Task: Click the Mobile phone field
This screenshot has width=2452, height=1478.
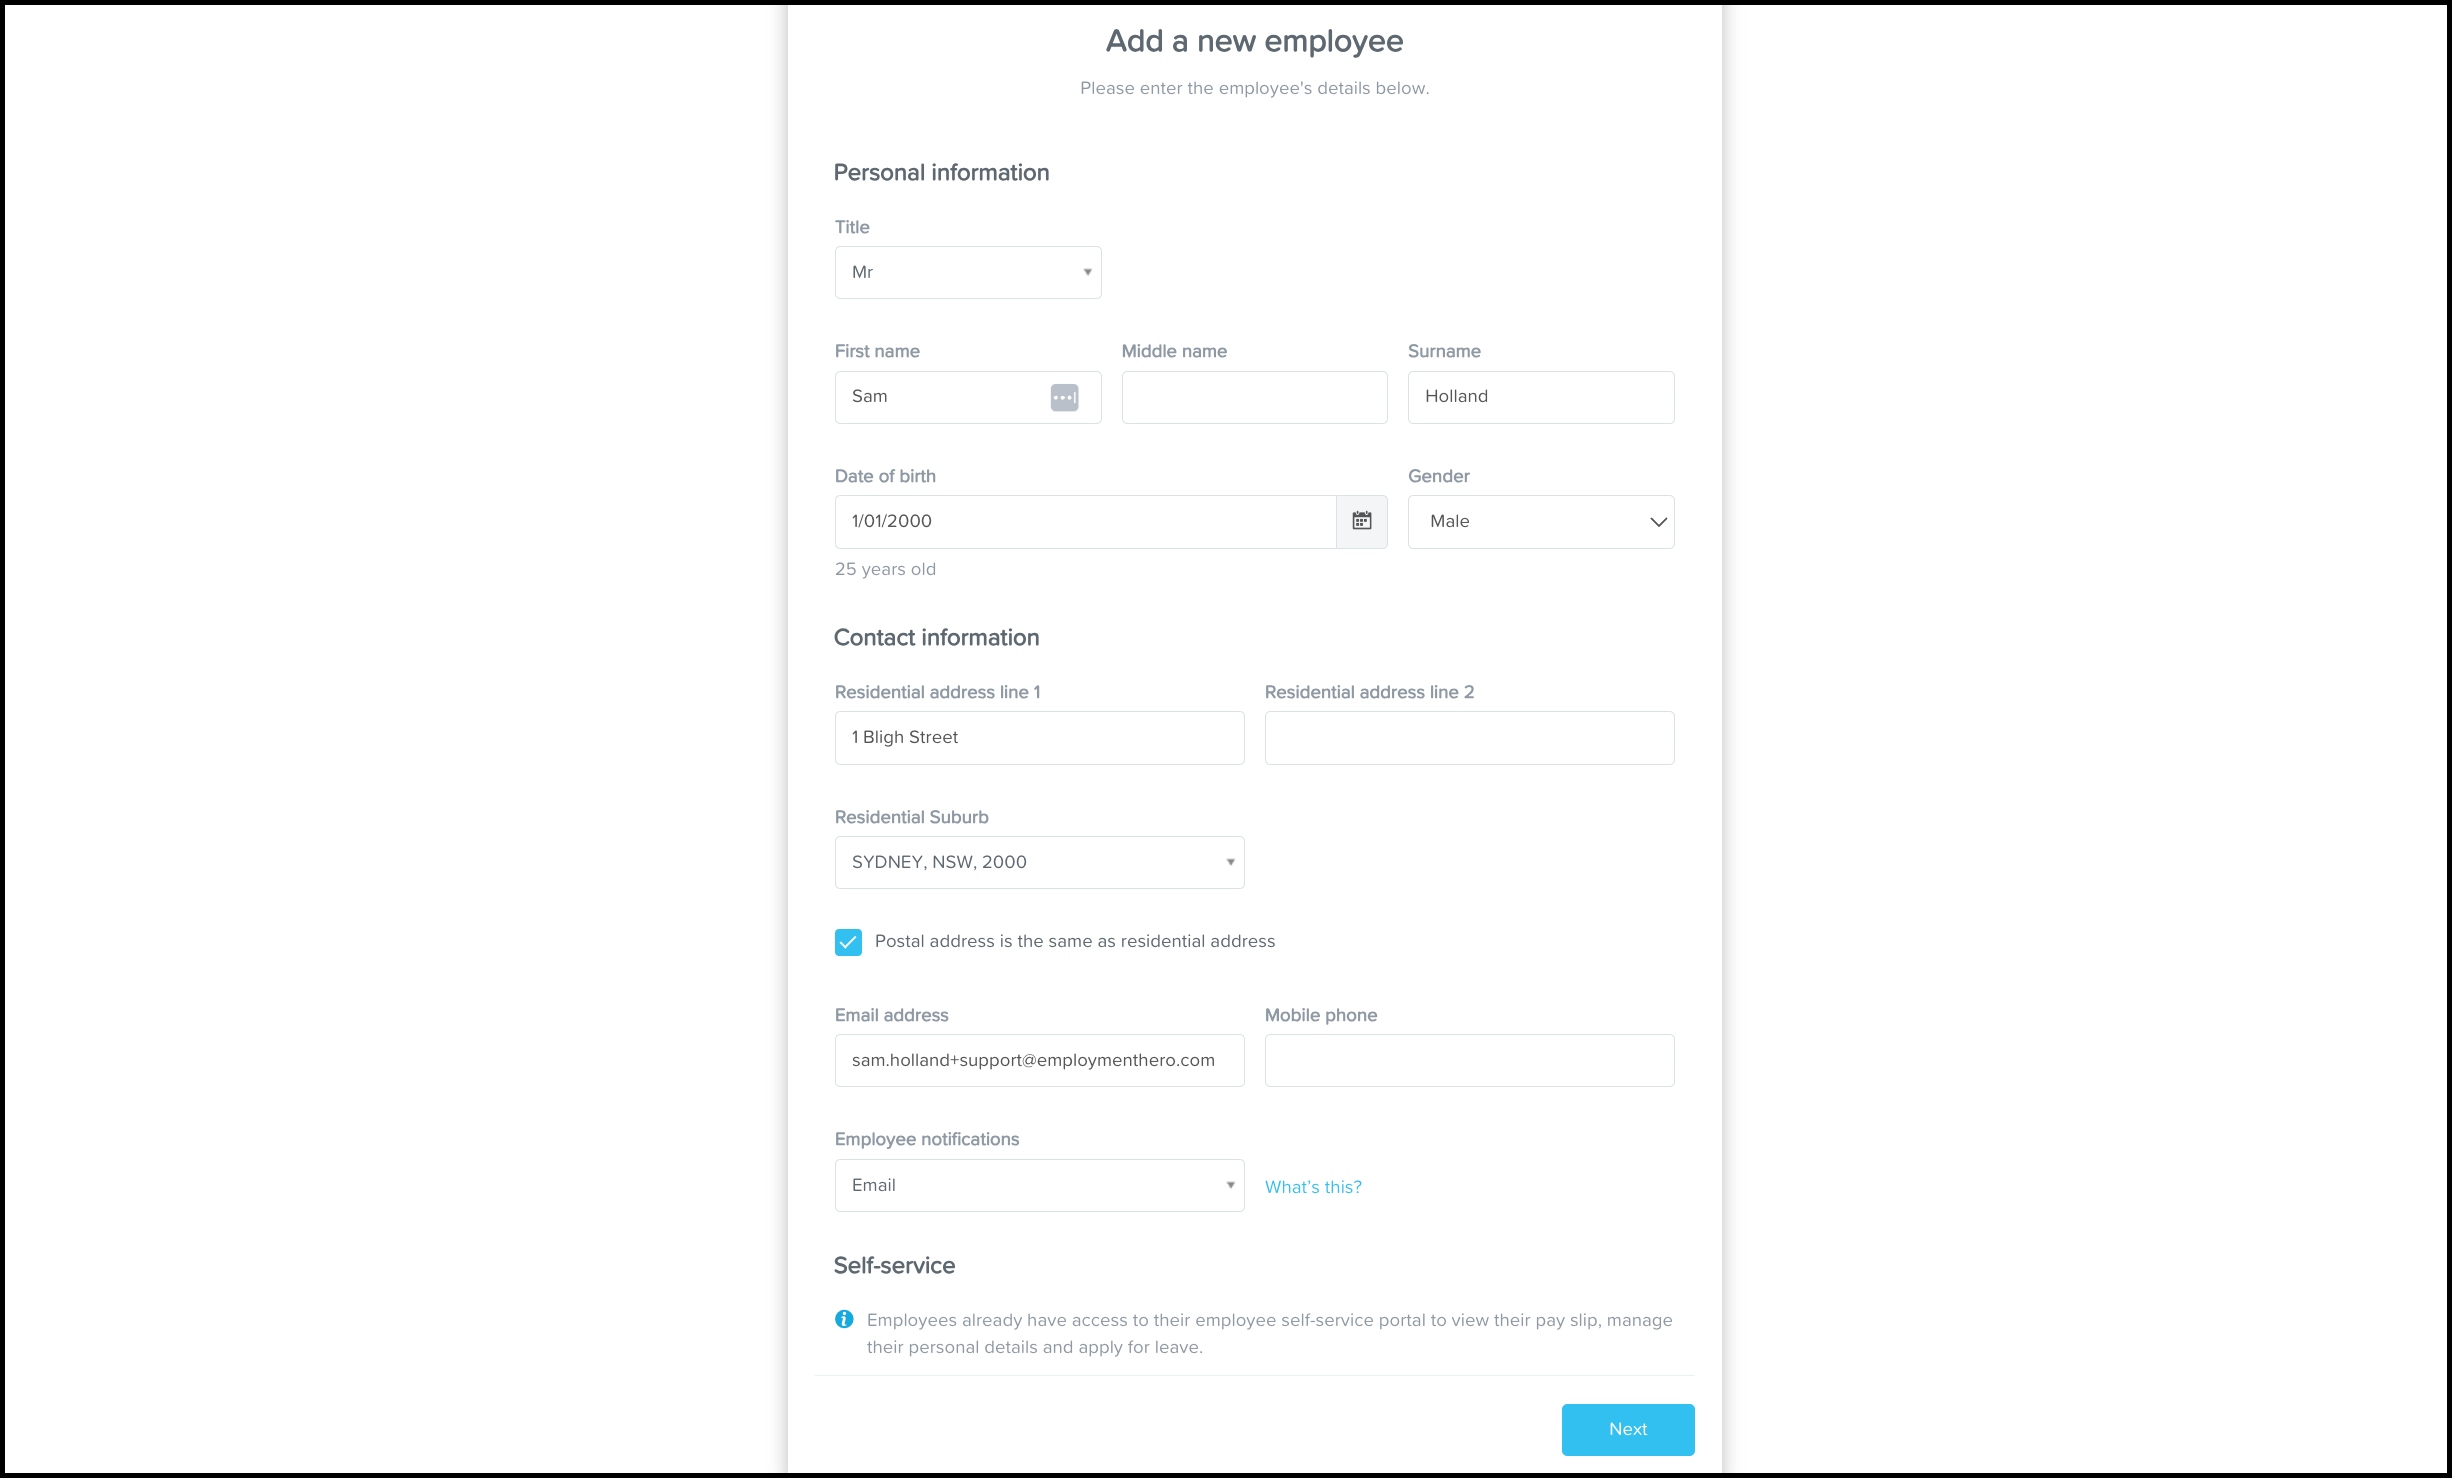Action: click(1468, 1060)
